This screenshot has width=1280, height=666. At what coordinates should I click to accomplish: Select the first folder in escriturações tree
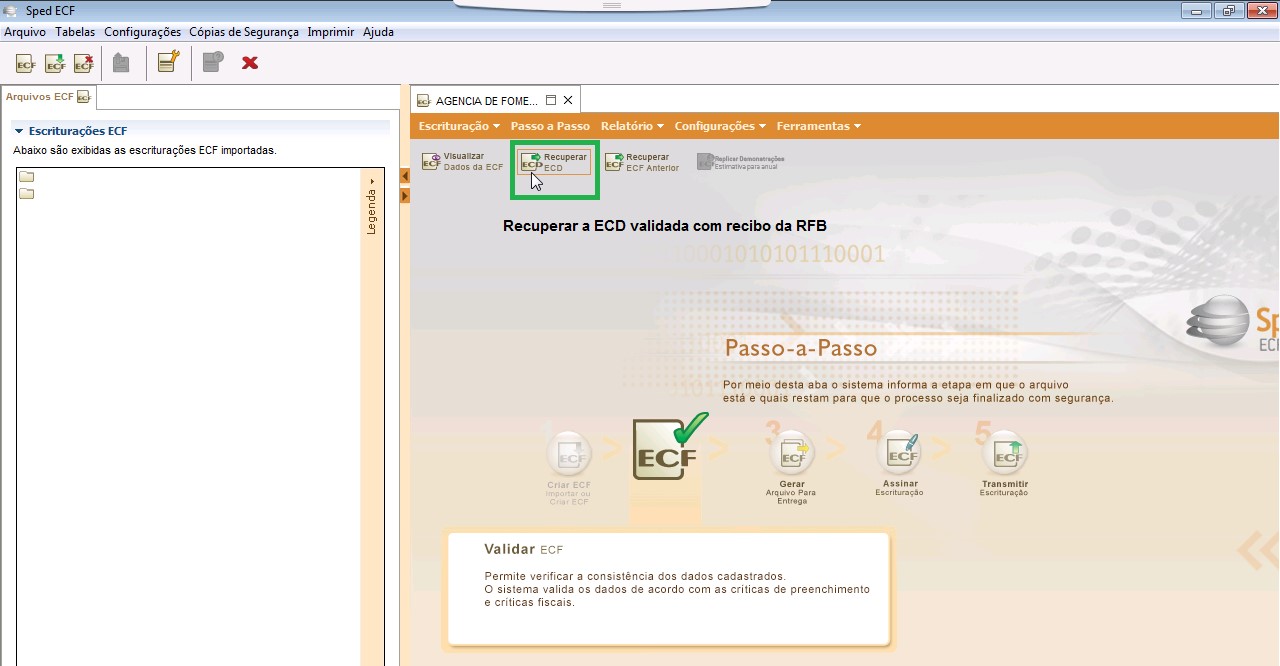click(x=27, y=177)
